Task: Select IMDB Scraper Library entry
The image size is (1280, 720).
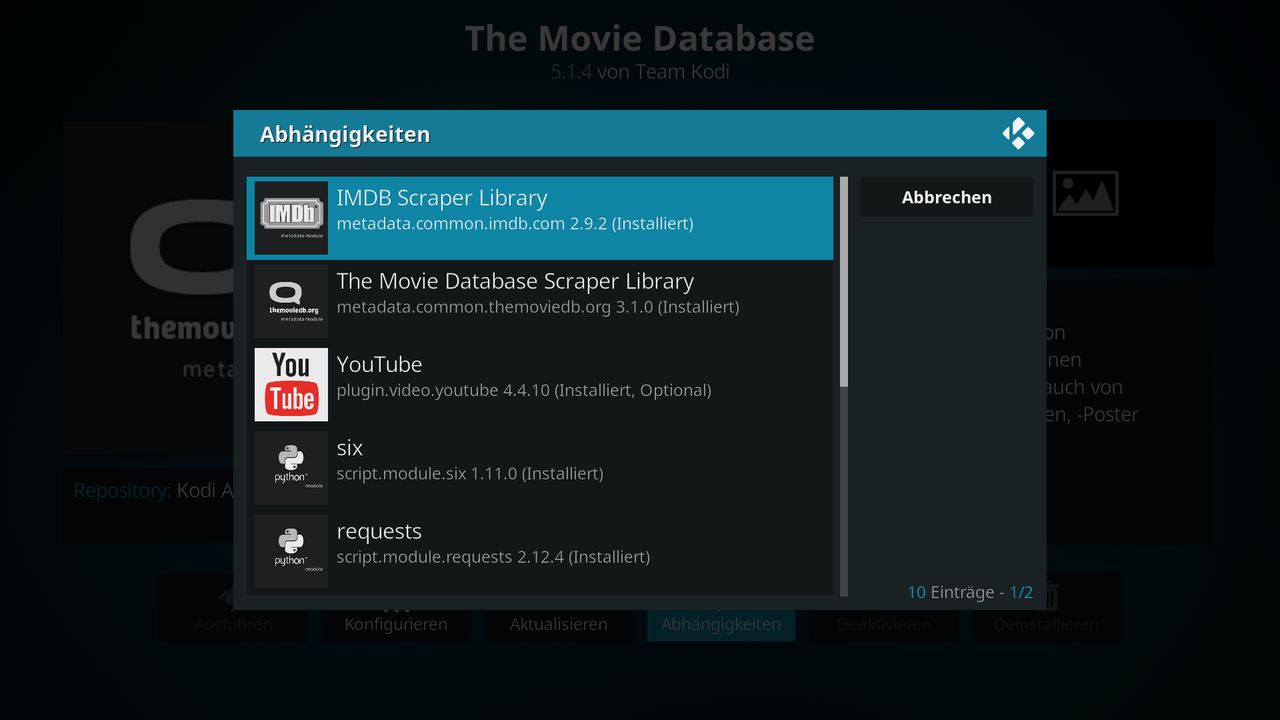Action: click(x=540, y=218)
